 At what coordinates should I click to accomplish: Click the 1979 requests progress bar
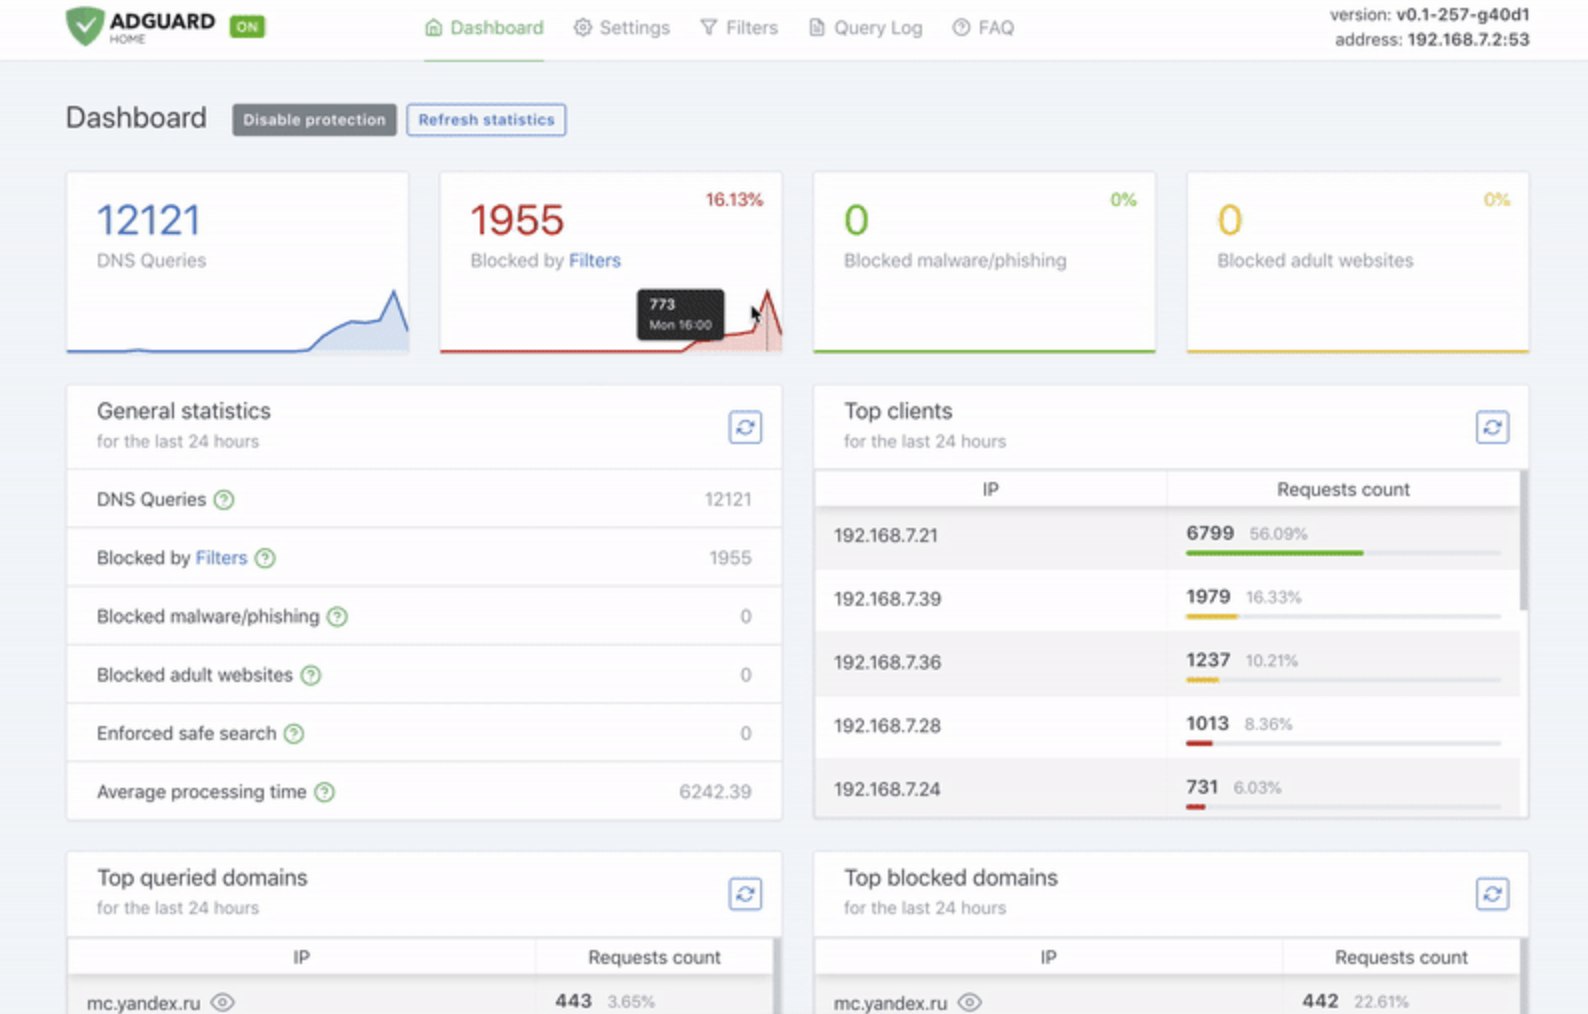pyautogui.click(x=1343, y=617)
